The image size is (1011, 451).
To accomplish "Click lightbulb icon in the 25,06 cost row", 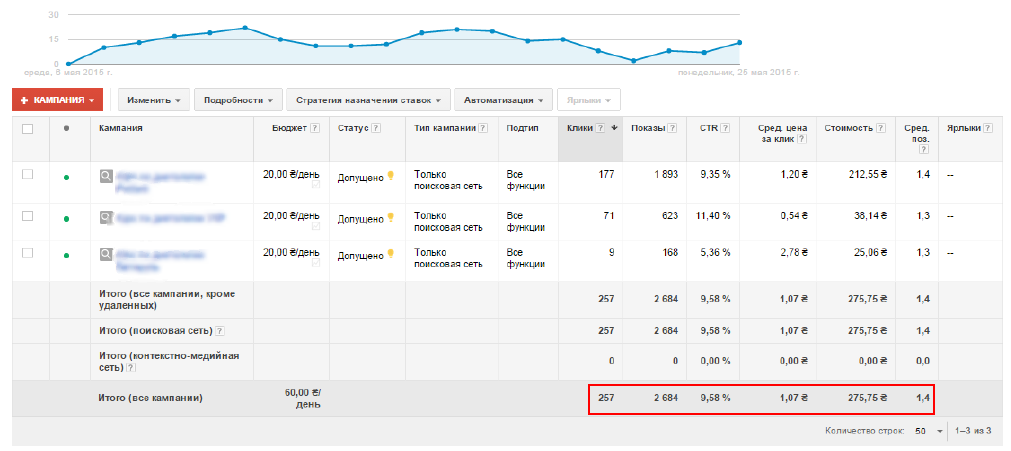I will [x=389, y=255].
